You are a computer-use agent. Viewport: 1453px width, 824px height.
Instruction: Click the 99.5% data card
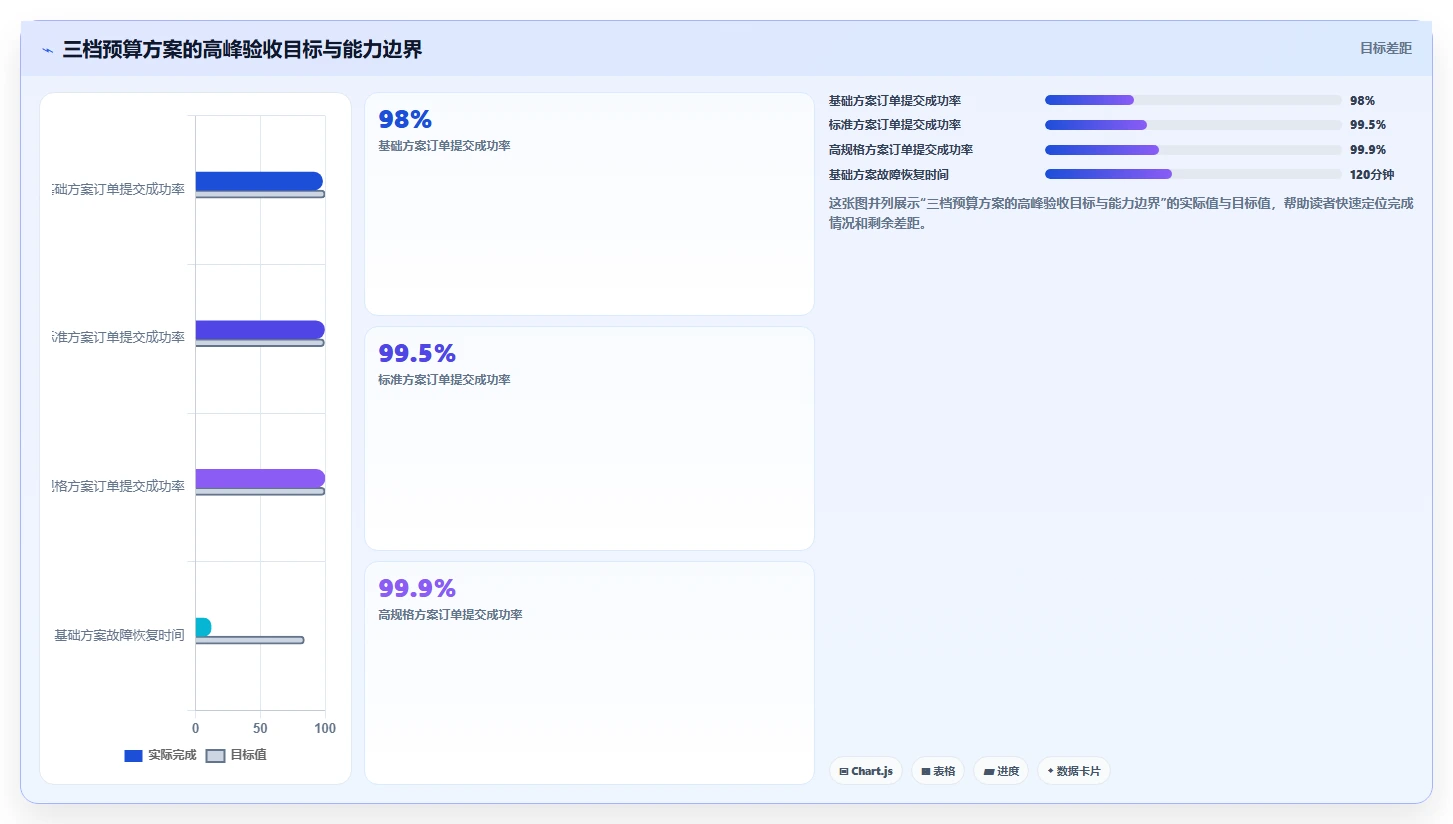pos(589,438)
